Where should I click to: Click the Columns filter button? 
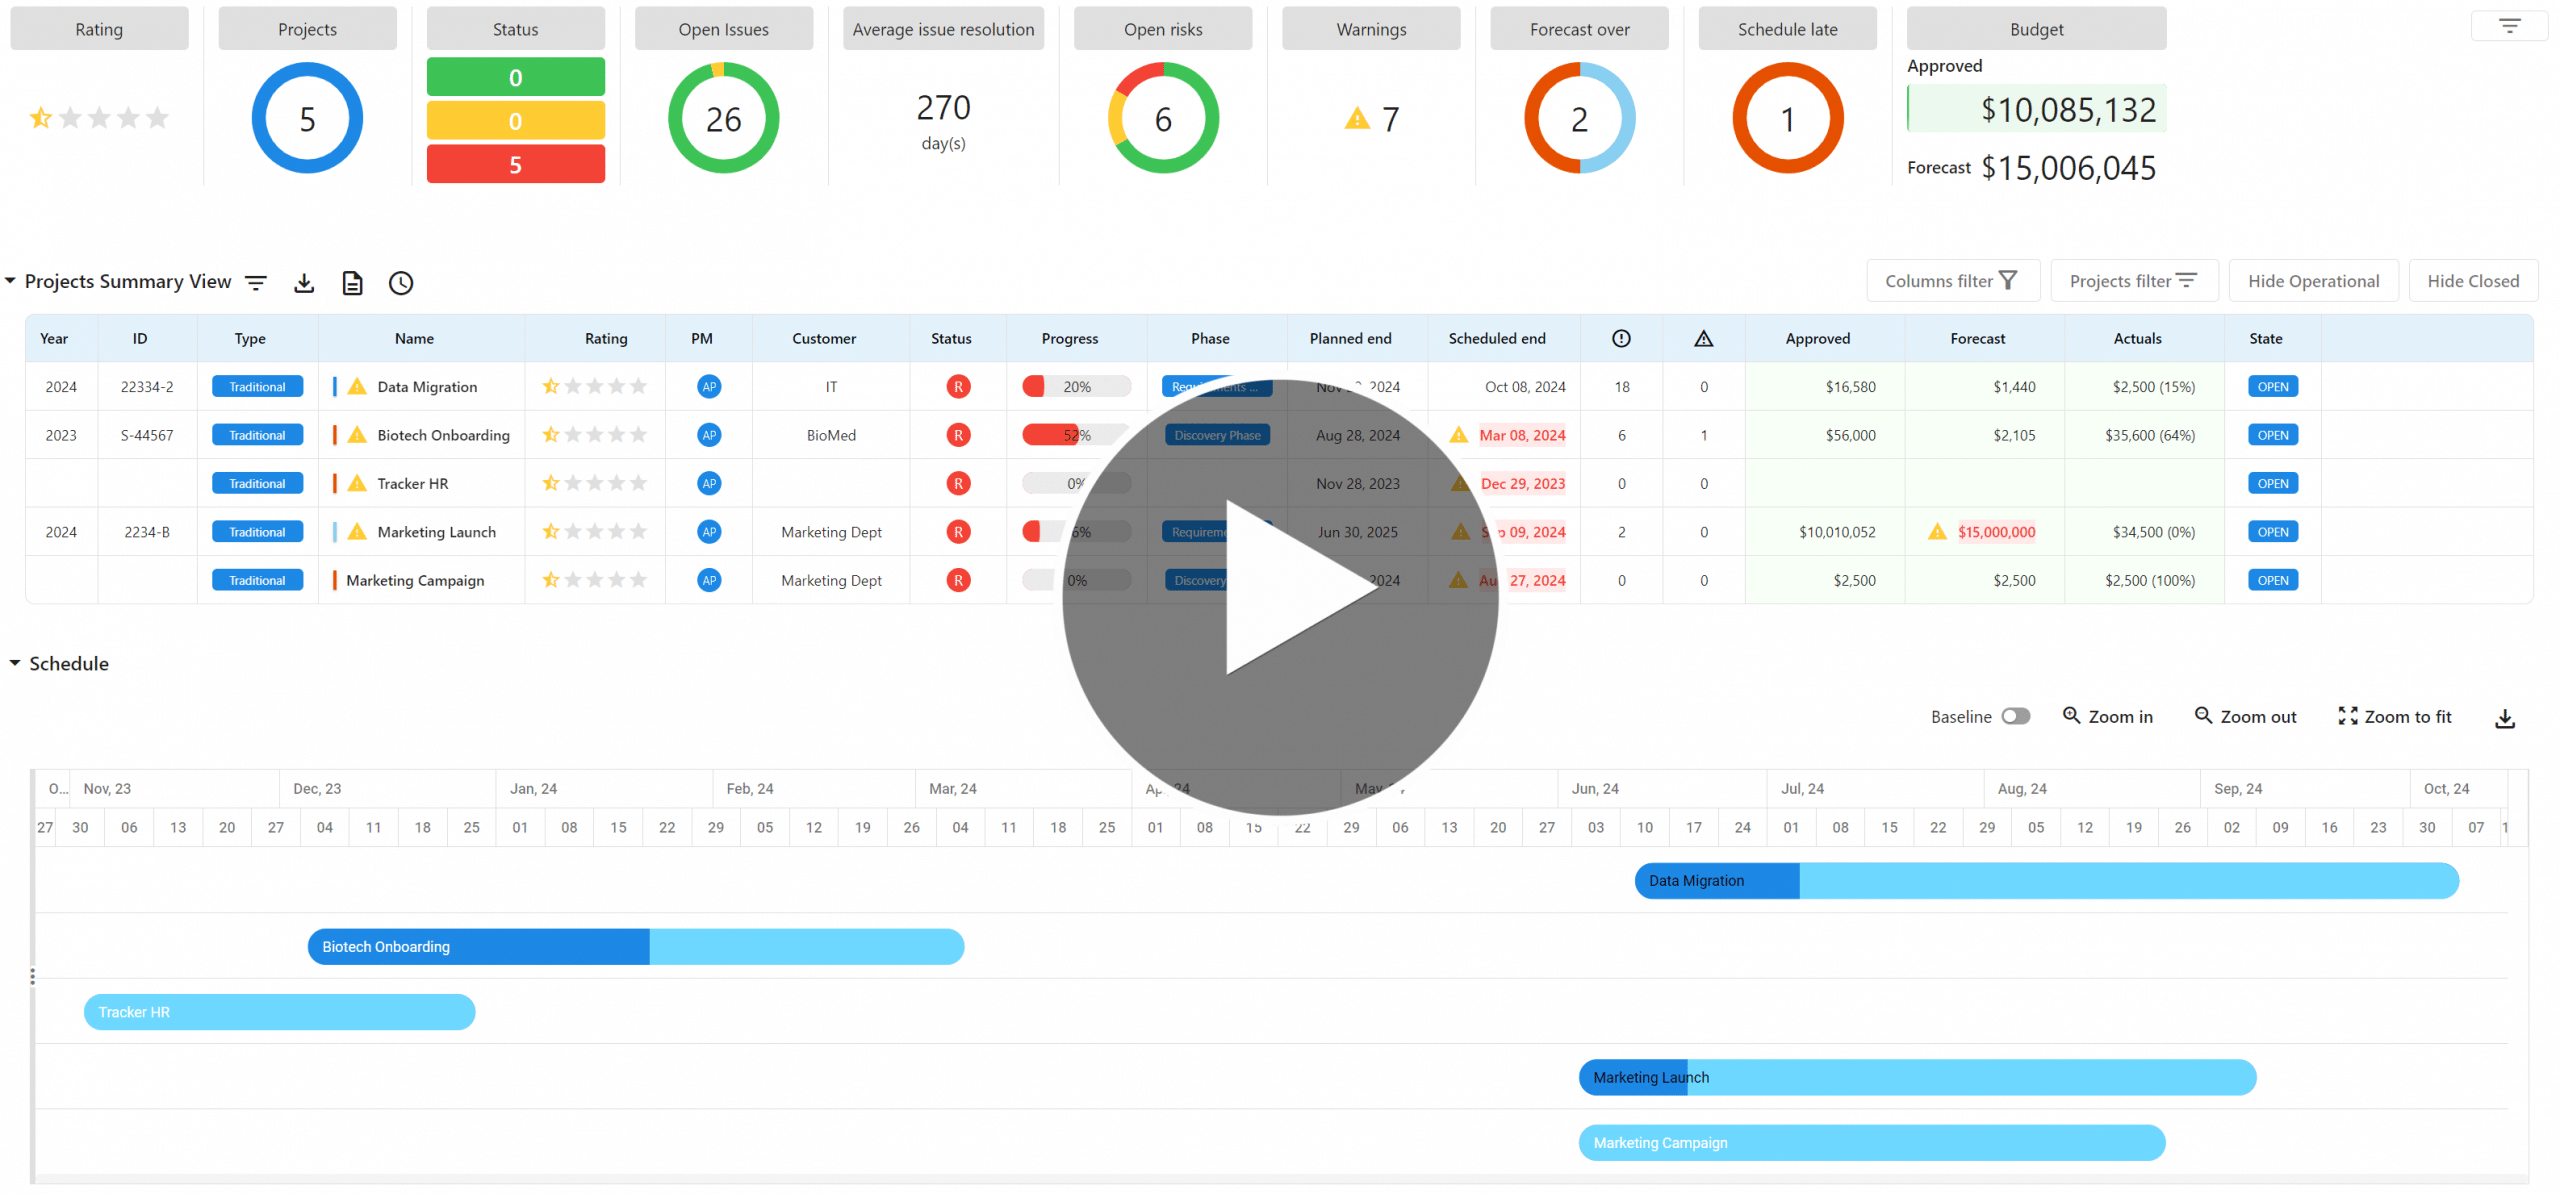tap(1952, 281)
